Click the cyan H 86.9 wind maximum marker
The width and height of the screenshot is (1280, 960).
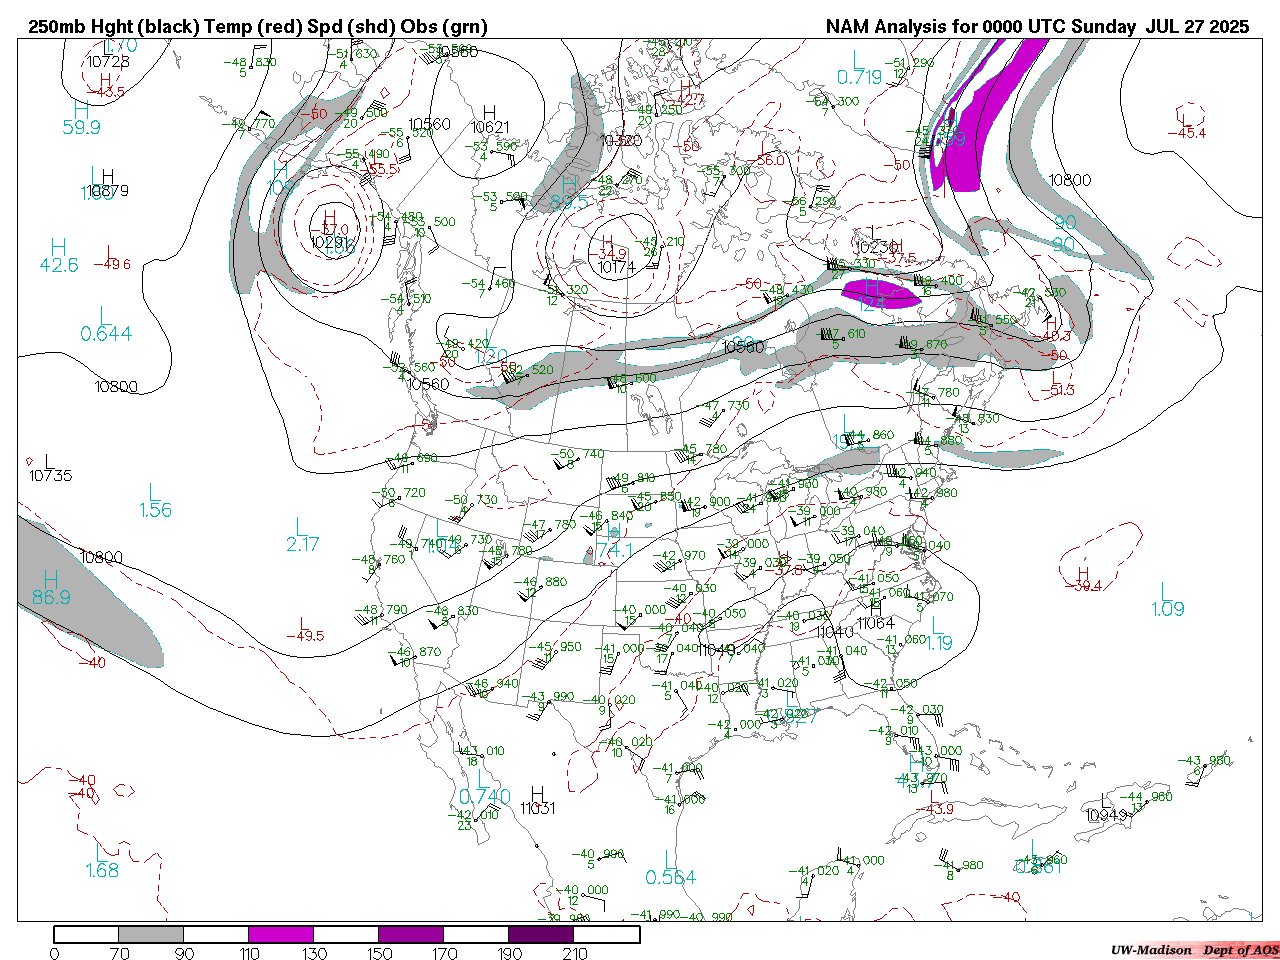click(x=51, y=588)
